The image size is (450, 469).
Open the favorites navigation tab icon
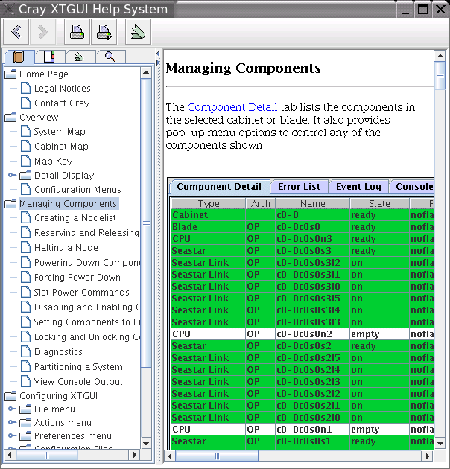[x=79, y=57]
